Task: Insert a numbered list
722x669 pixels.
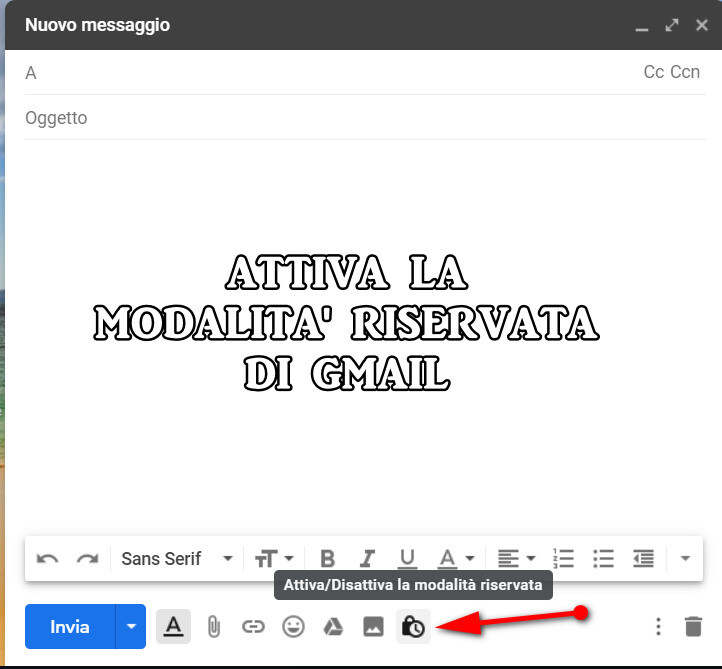Action: click(564, 558)
